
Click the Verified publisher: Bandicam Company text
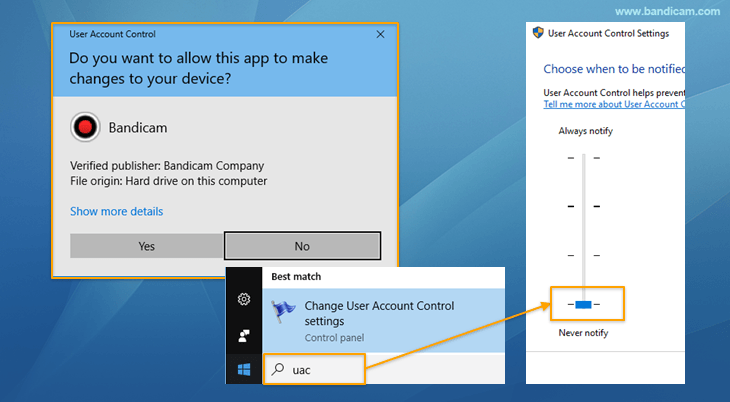click(x=167, y=166)
